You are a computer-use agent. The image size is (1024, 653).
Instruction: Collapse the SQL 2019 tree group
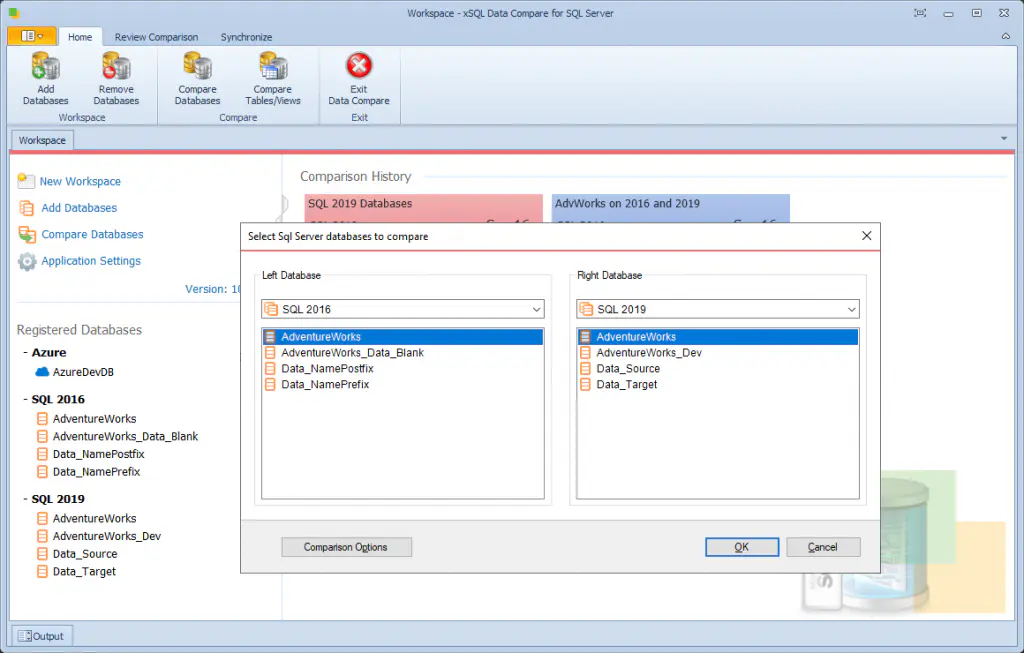(x=25, y=499)
